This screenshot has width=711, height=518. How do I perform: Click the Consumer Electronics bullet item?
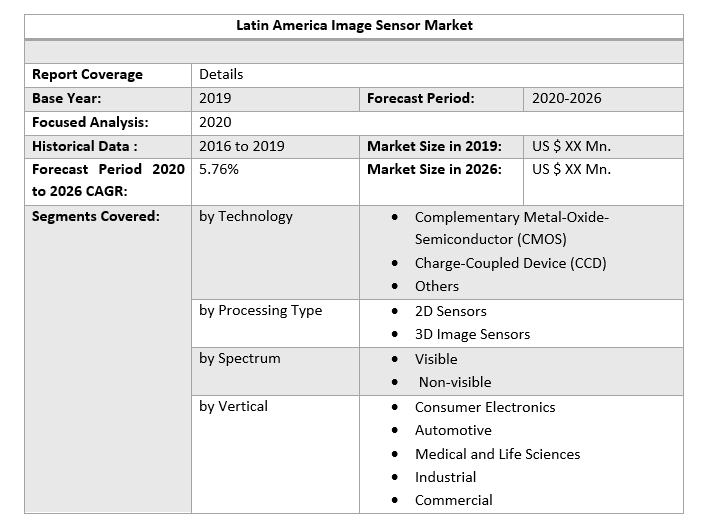point(485,407)
